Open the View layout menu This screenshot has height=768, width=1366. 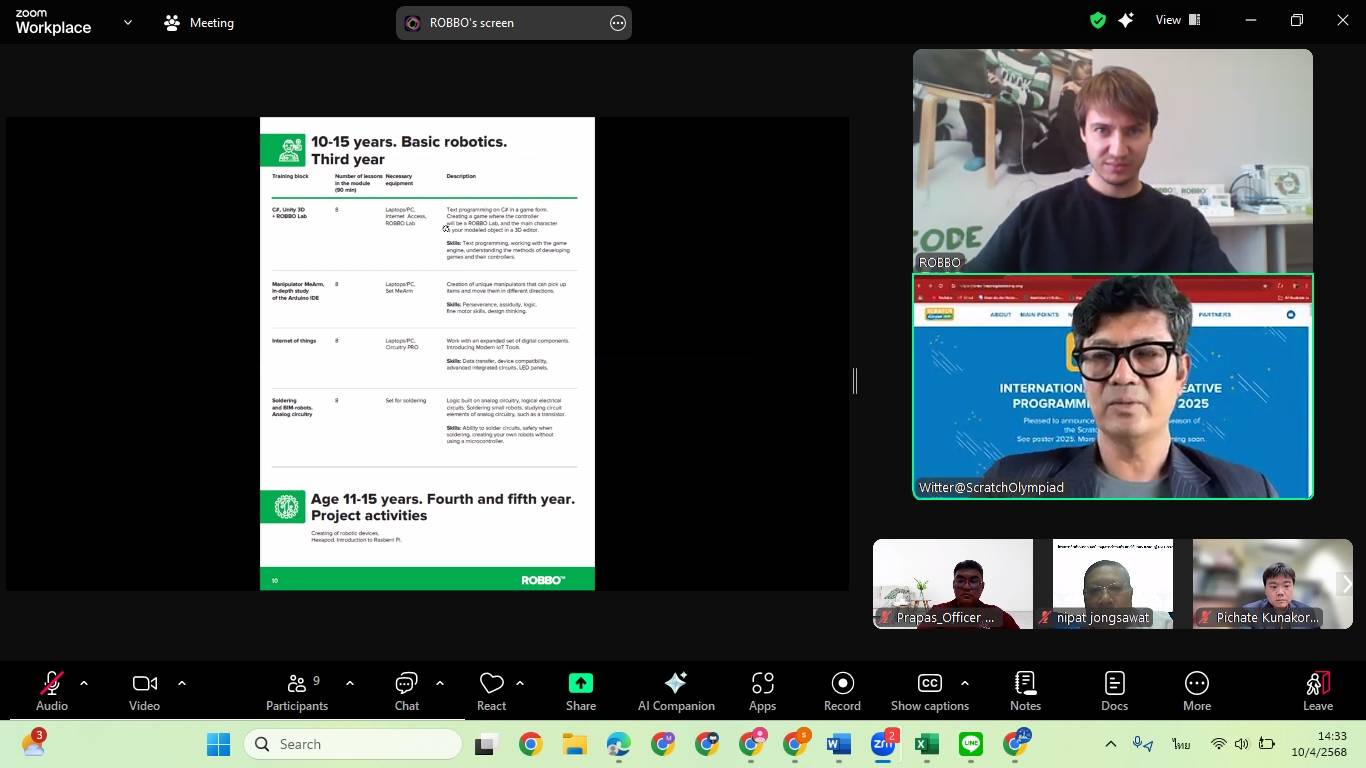coord(1178,20)
